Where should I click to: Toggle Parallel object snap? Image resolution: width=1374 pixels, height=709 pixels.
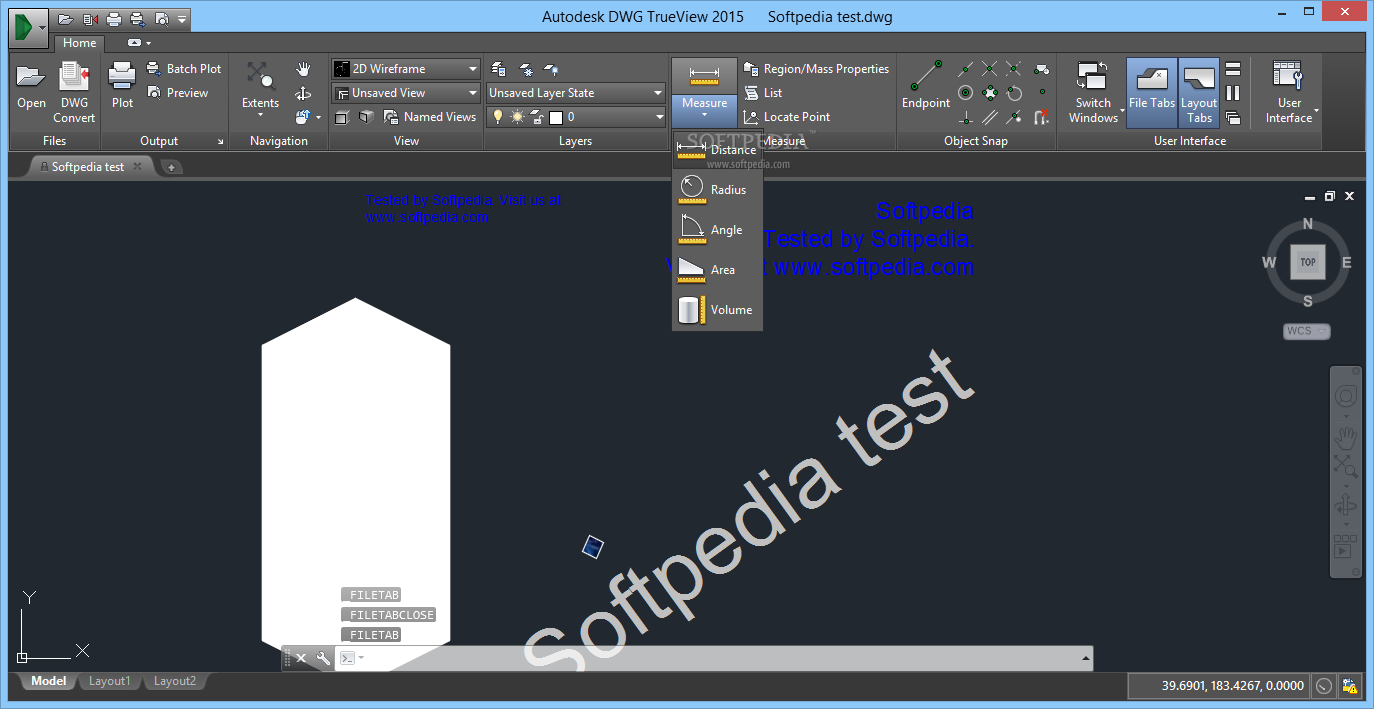click(x=989, y=117)
